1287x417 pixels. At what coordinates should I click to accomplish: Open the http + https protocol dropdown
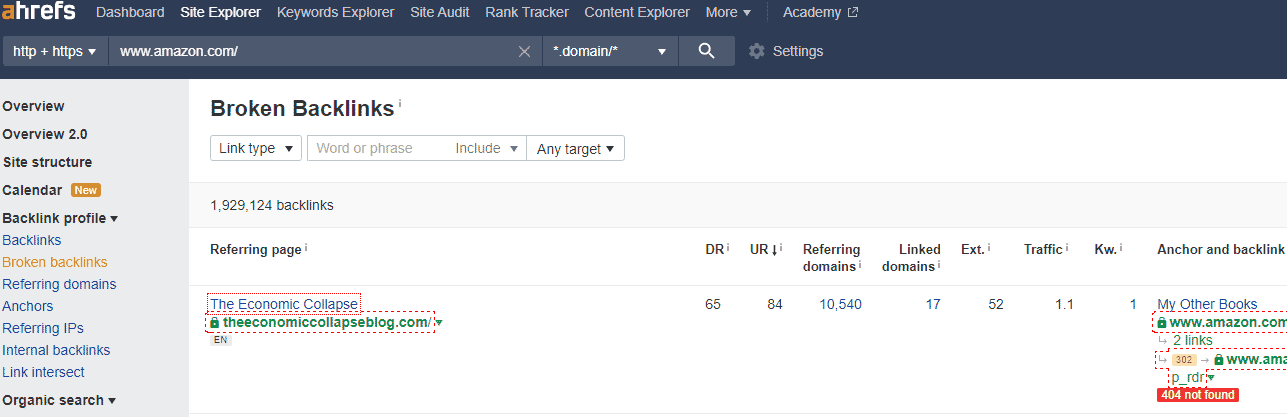55,51
